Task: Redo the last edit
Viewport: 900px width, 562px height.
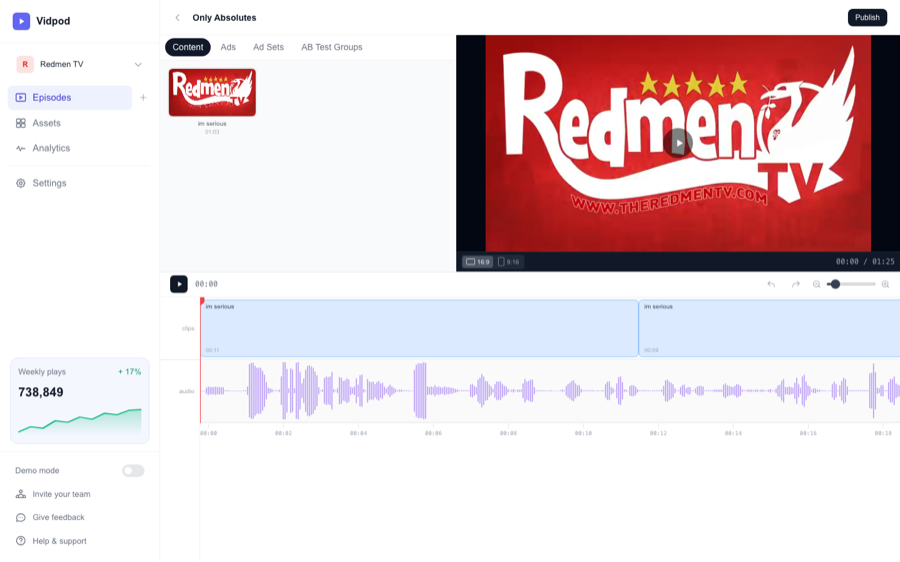Action: [796, 284]
